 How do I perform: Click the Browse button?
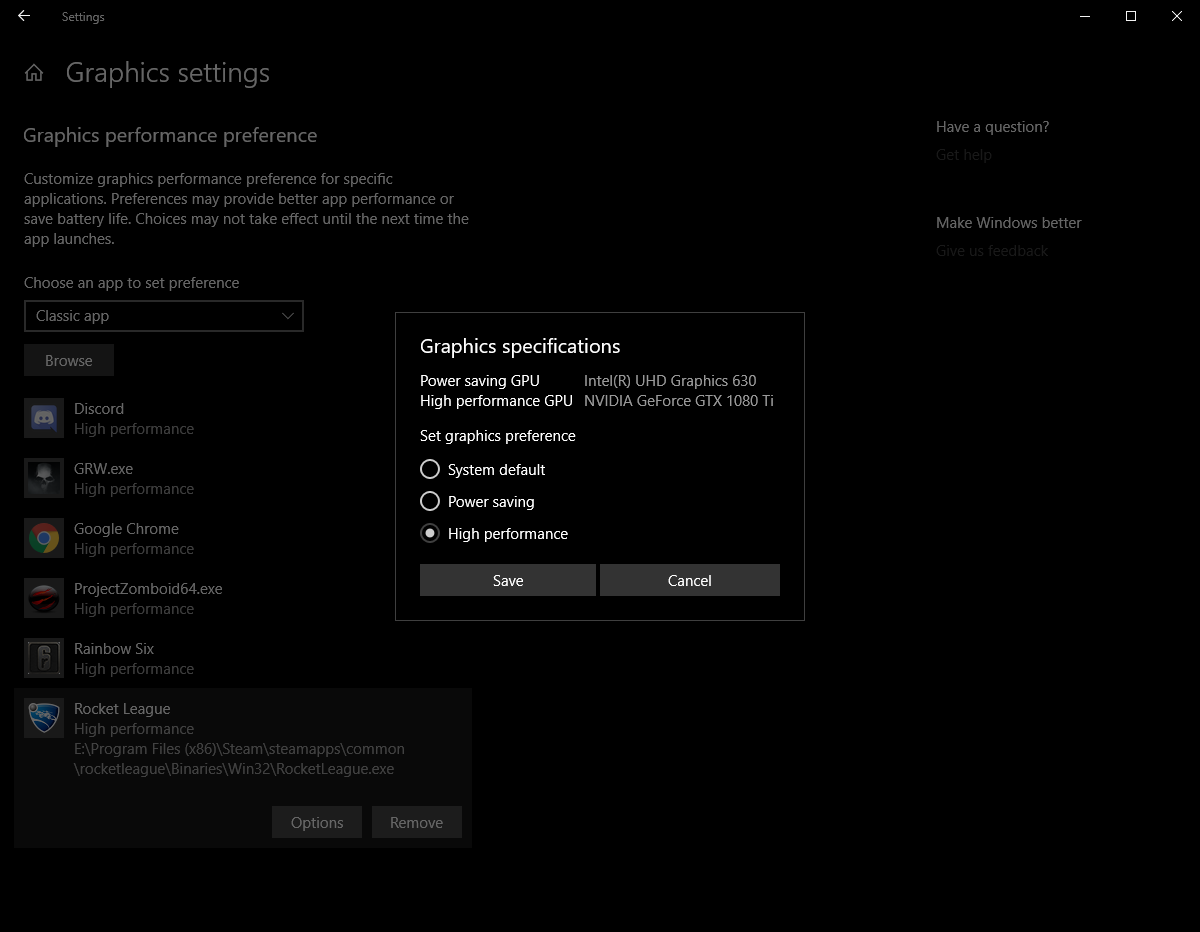[x=69, y=361]
